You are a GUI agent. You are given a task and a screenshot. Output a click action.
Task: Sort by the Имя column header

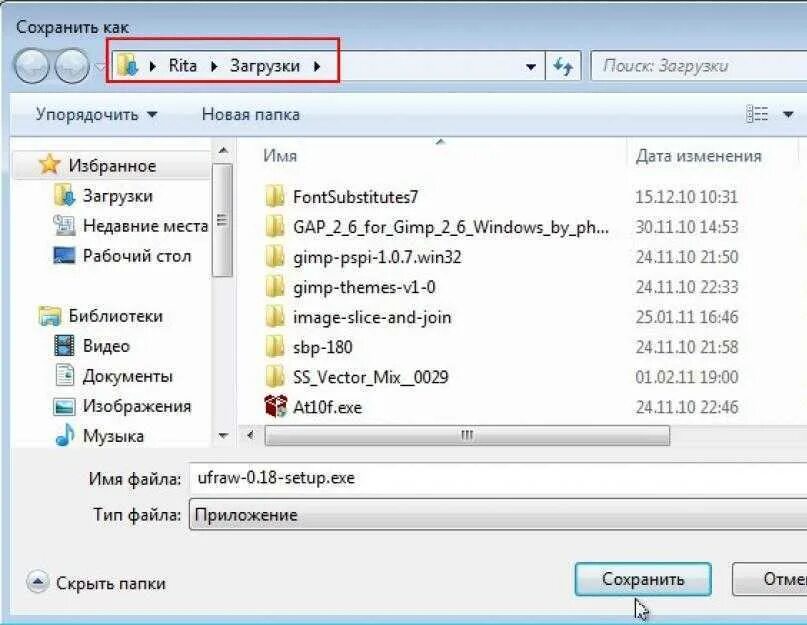tap(280, 155)
